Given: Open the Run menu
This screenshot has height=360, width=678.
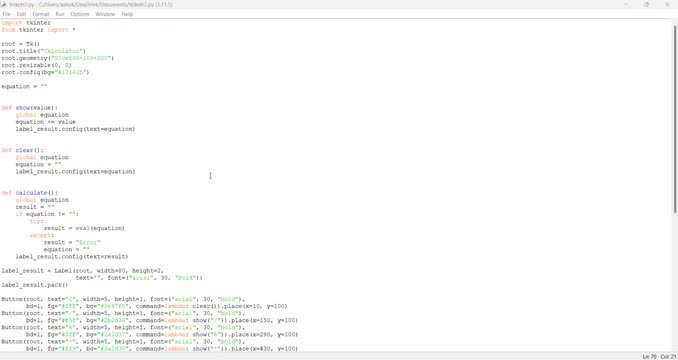Looking at the screenshot, I should click(60, 14).
